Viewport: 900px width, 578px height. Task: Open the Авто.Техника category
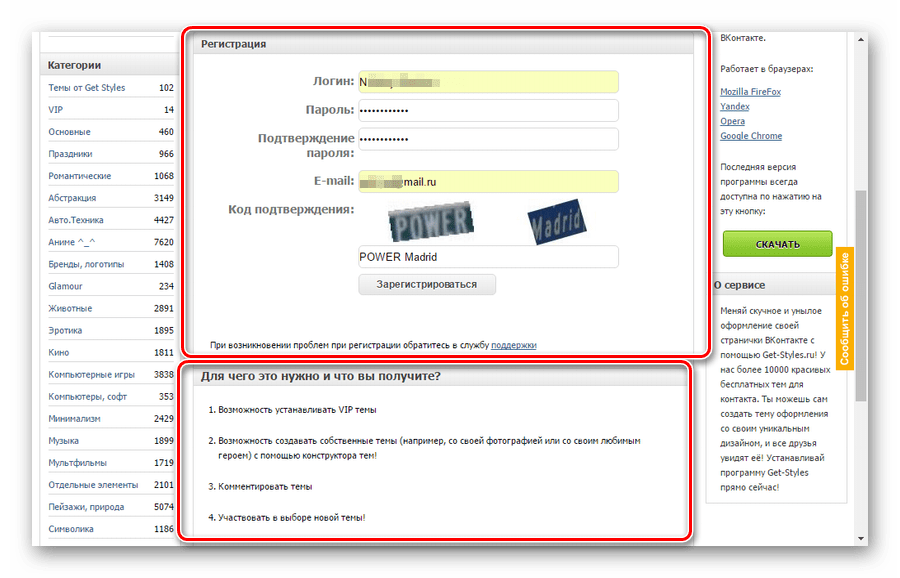76,220
